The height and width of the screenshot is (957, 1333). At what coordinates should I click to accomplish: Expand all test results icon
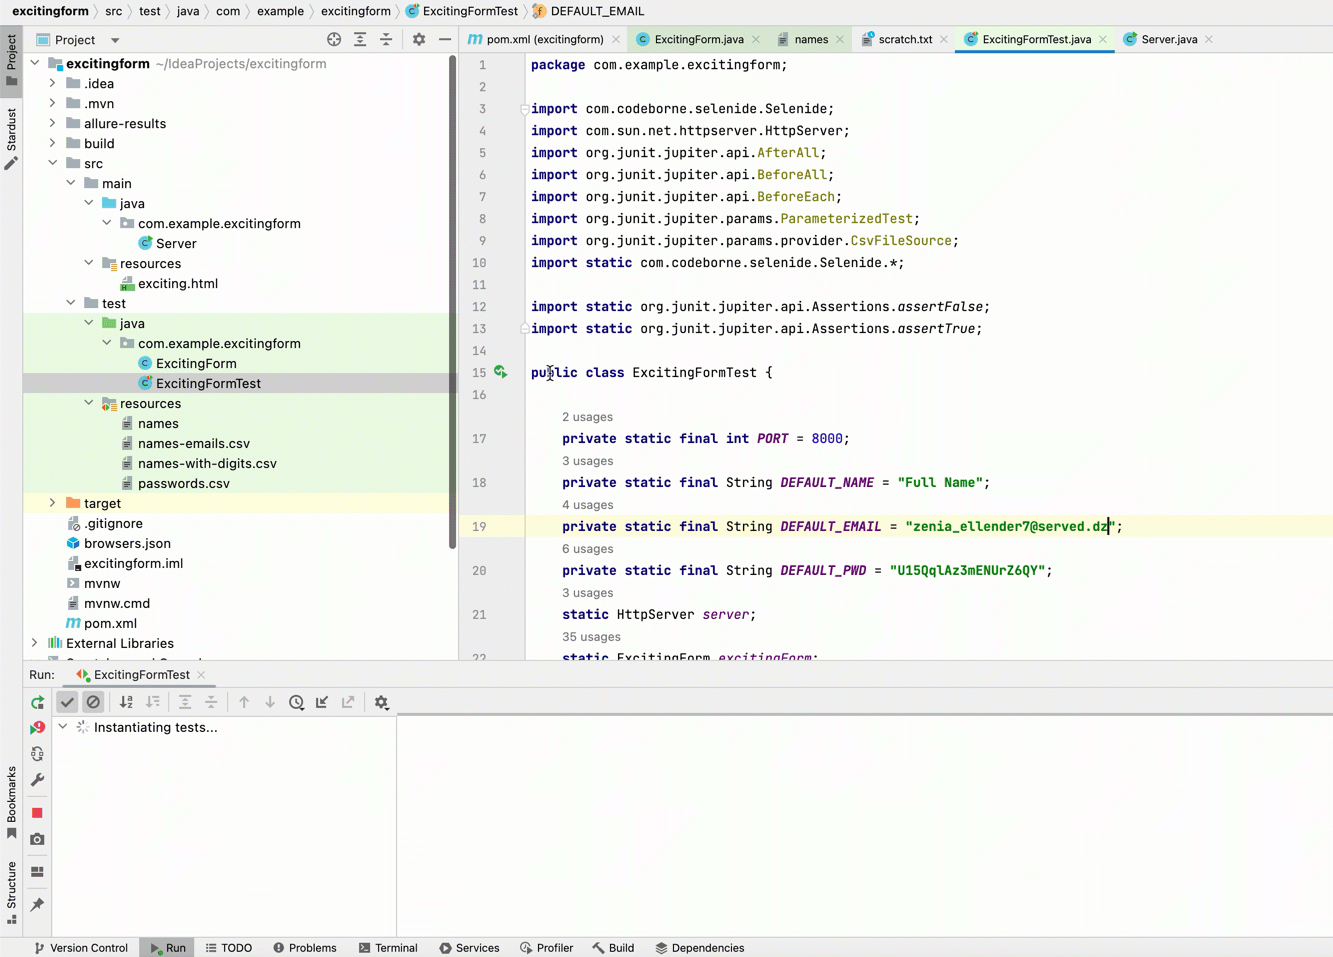[185, 703]
